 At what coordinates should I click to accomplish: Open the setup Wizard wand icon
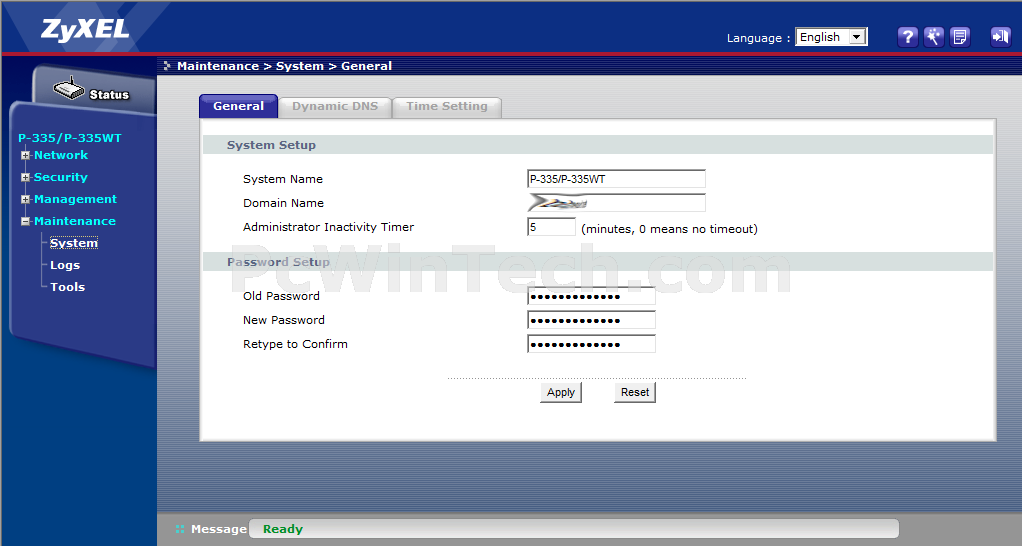pyautogui.click(x=934, y=37)
